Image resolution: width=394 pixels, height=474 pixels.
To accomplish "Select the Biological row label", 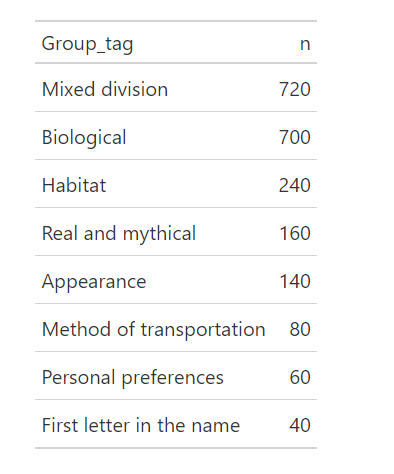I will [x=84, y=138].
